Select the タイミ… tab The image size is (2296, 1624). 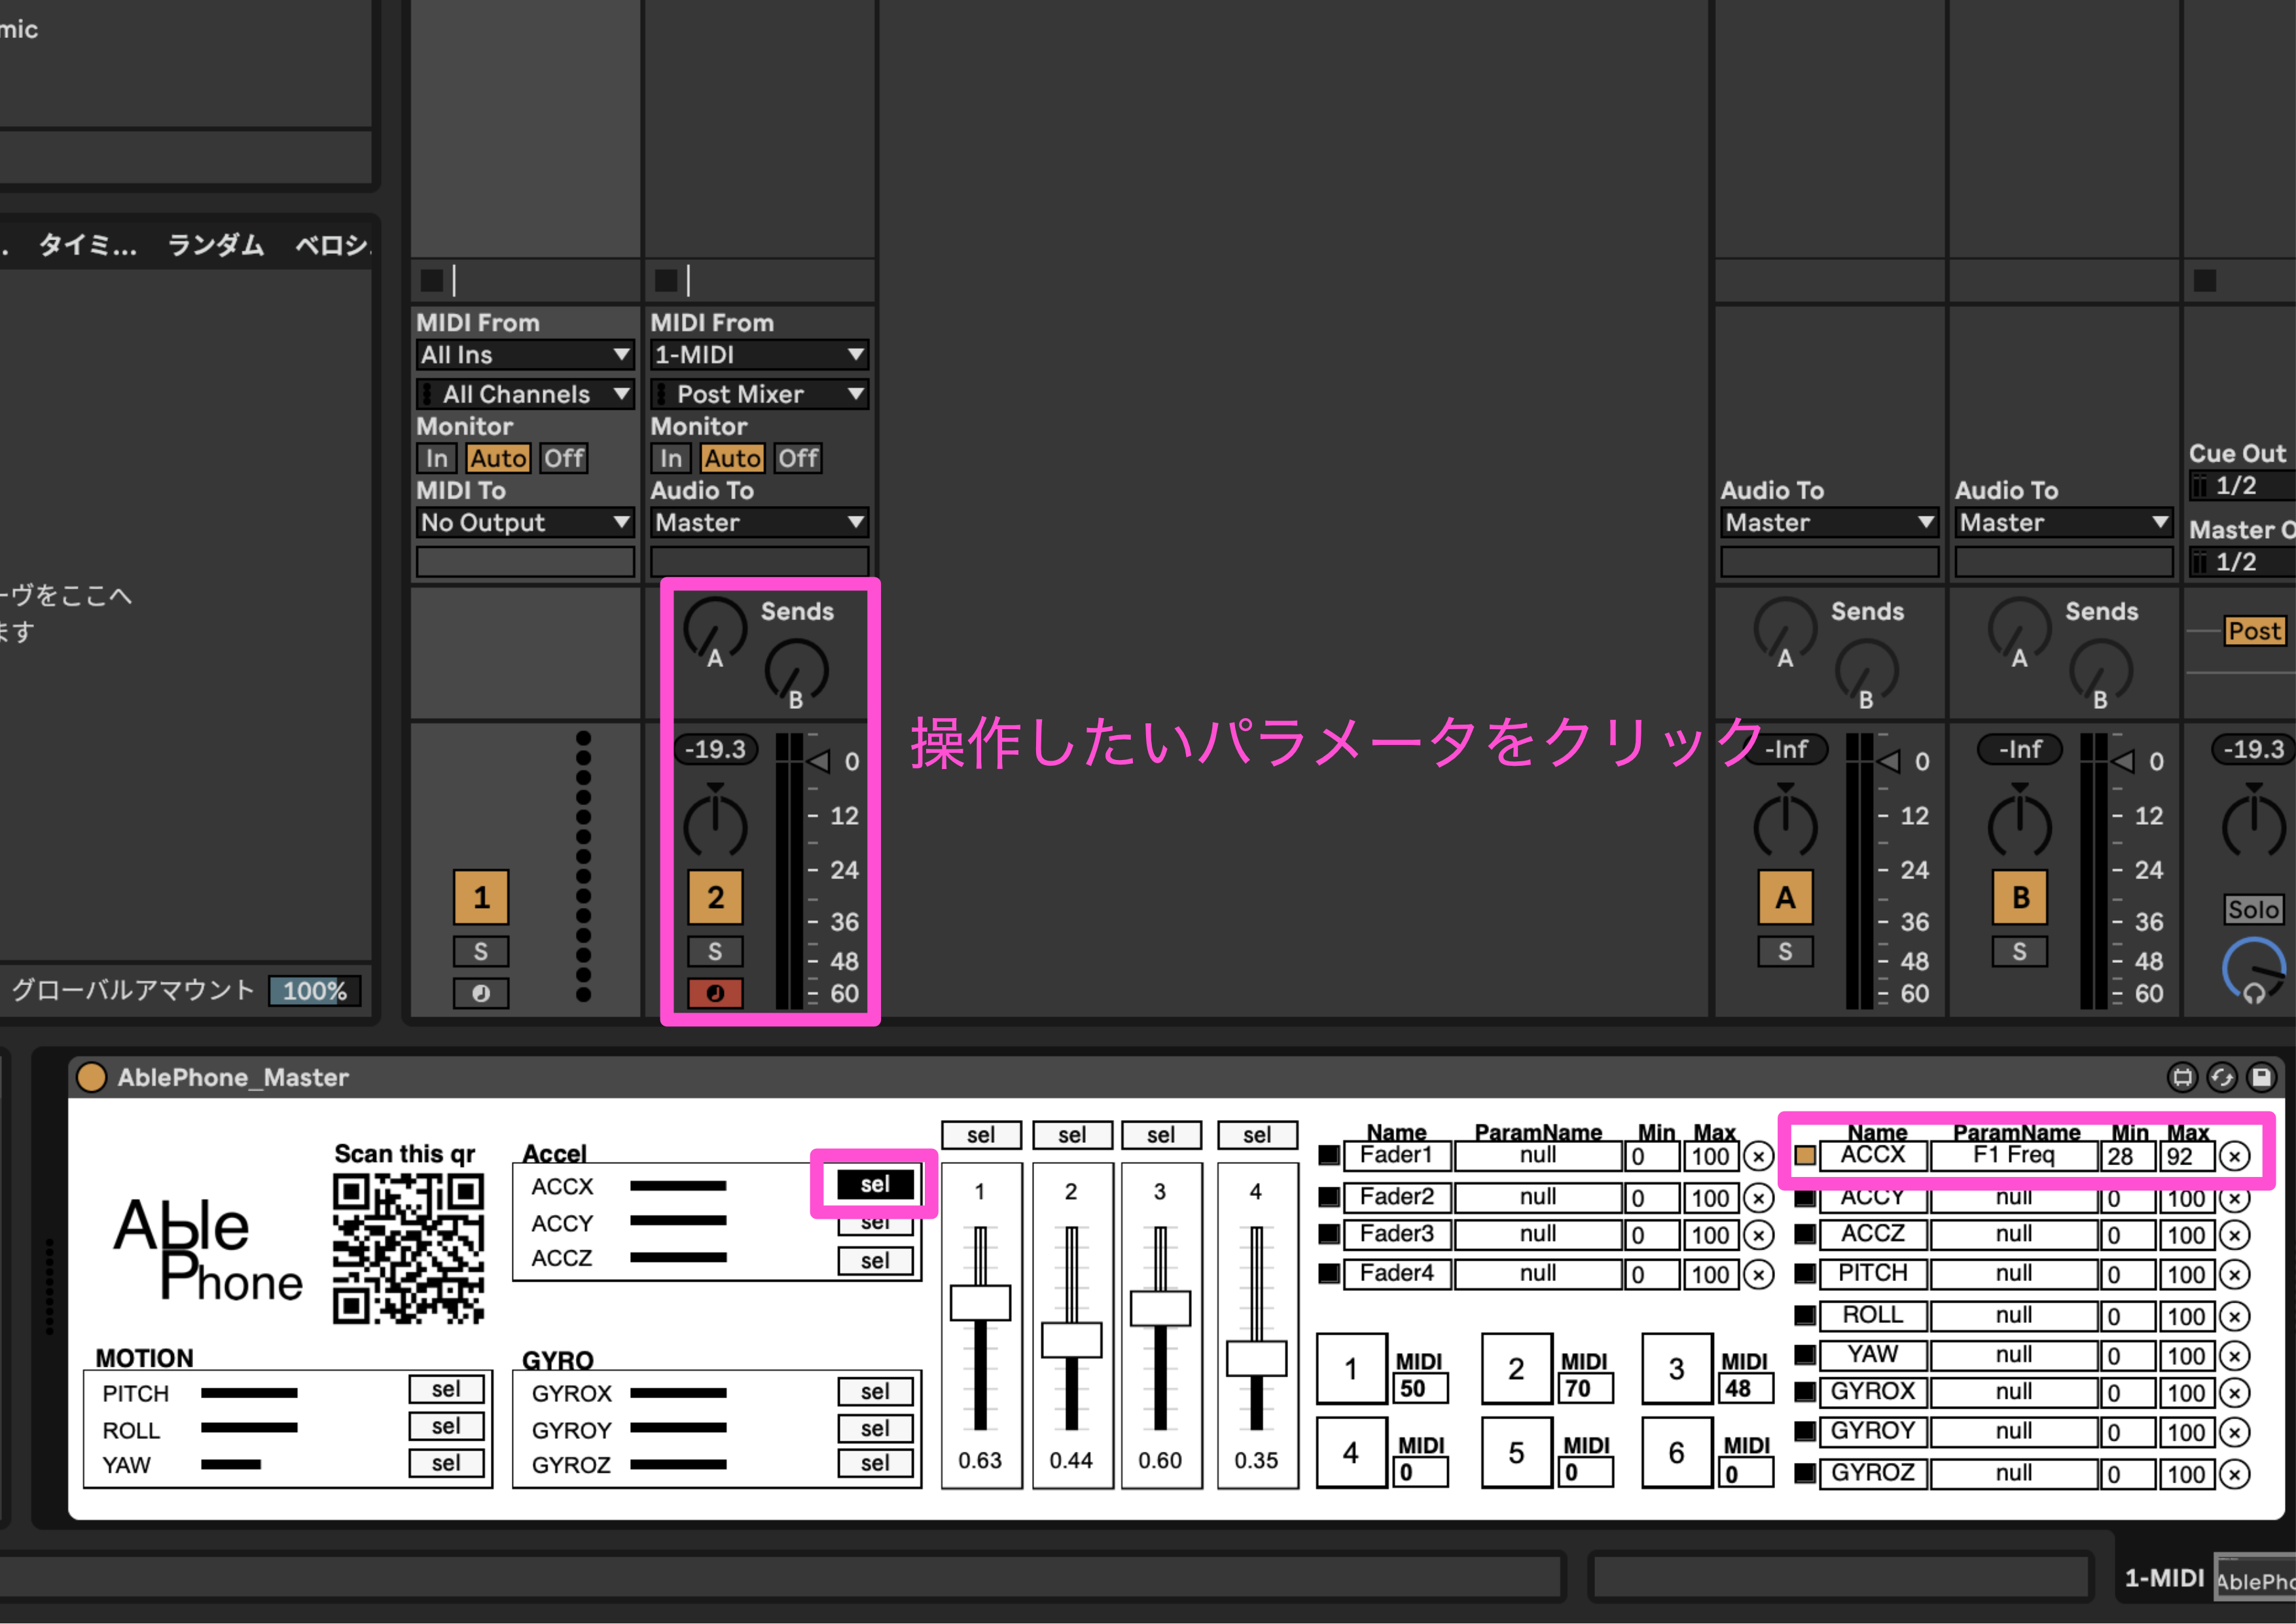coord(88,245)
